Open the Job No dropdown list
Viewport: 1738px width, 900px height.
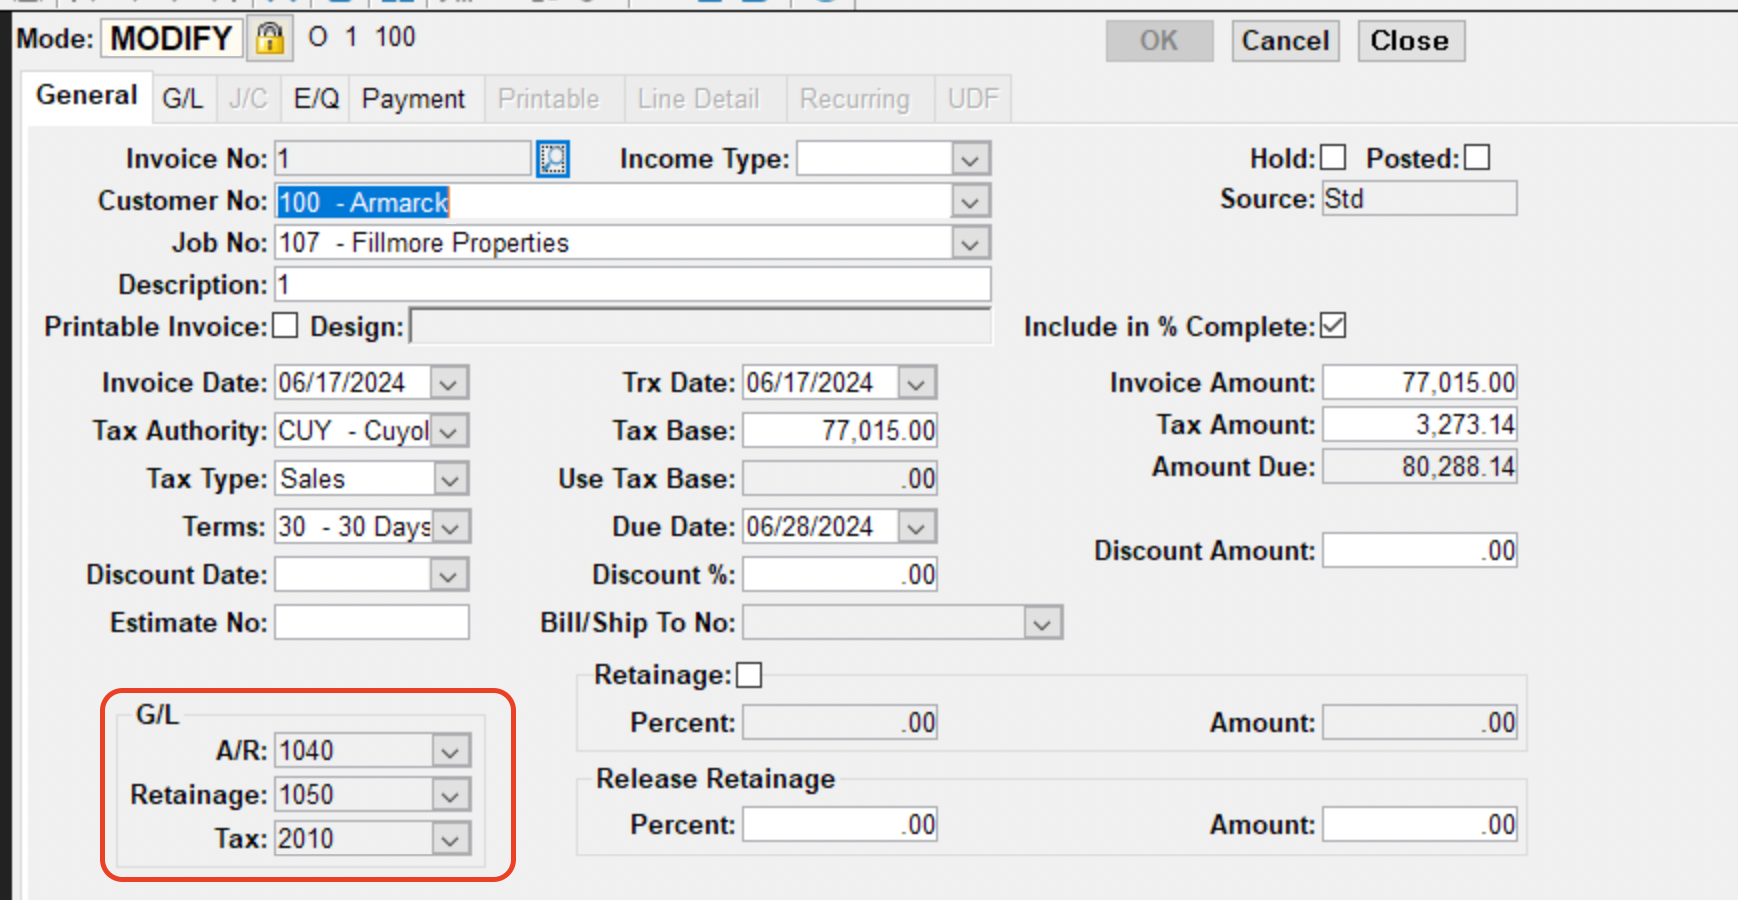(x=969, y=243)
